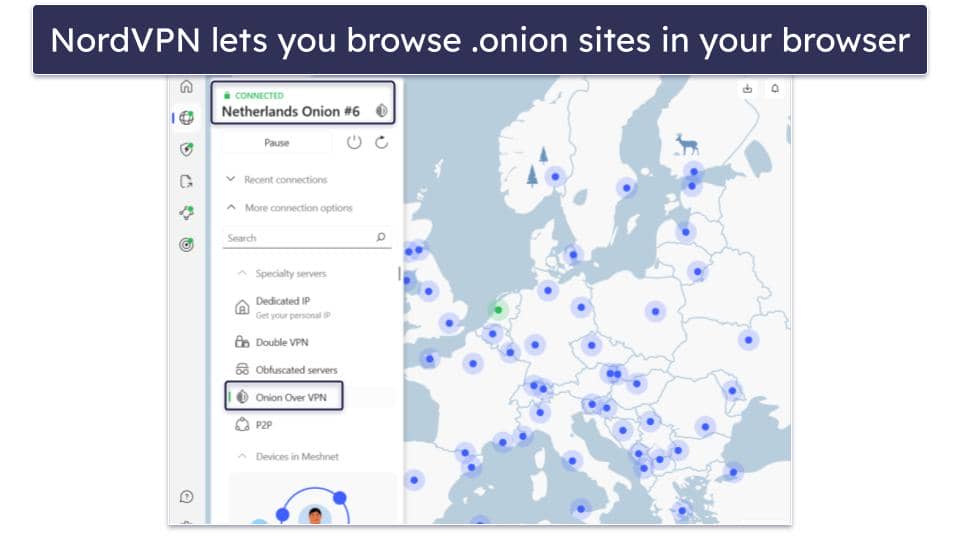This screenshot has height=540, width=960.
Task: Expand Recent connections section
Action: coord(277,179)
